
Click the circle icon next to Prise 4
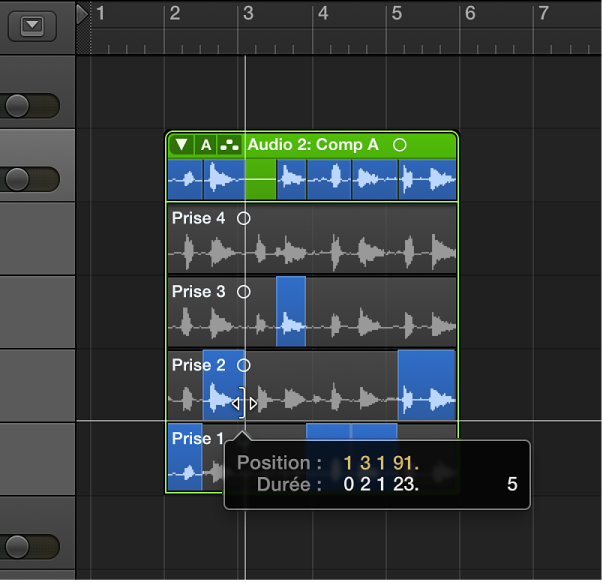[x=242, y=218]
